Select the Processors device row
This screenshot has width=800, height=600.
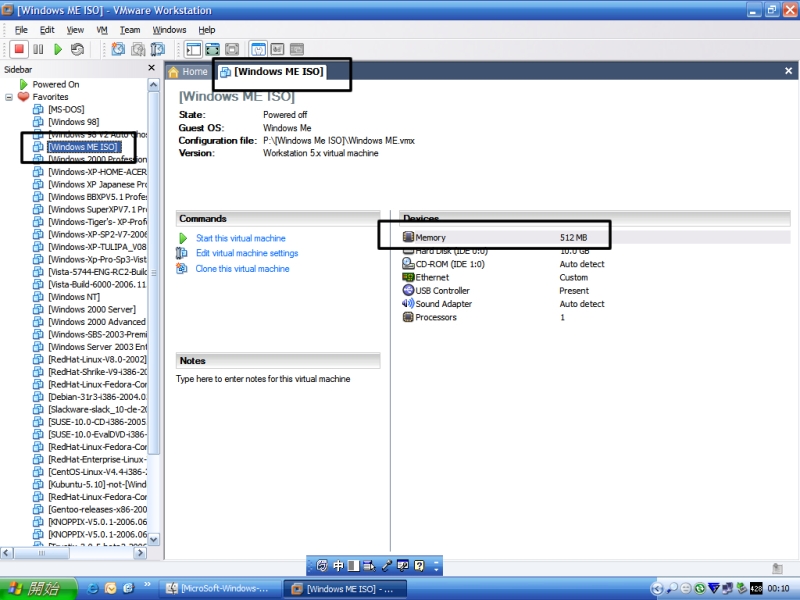[595, 317]
